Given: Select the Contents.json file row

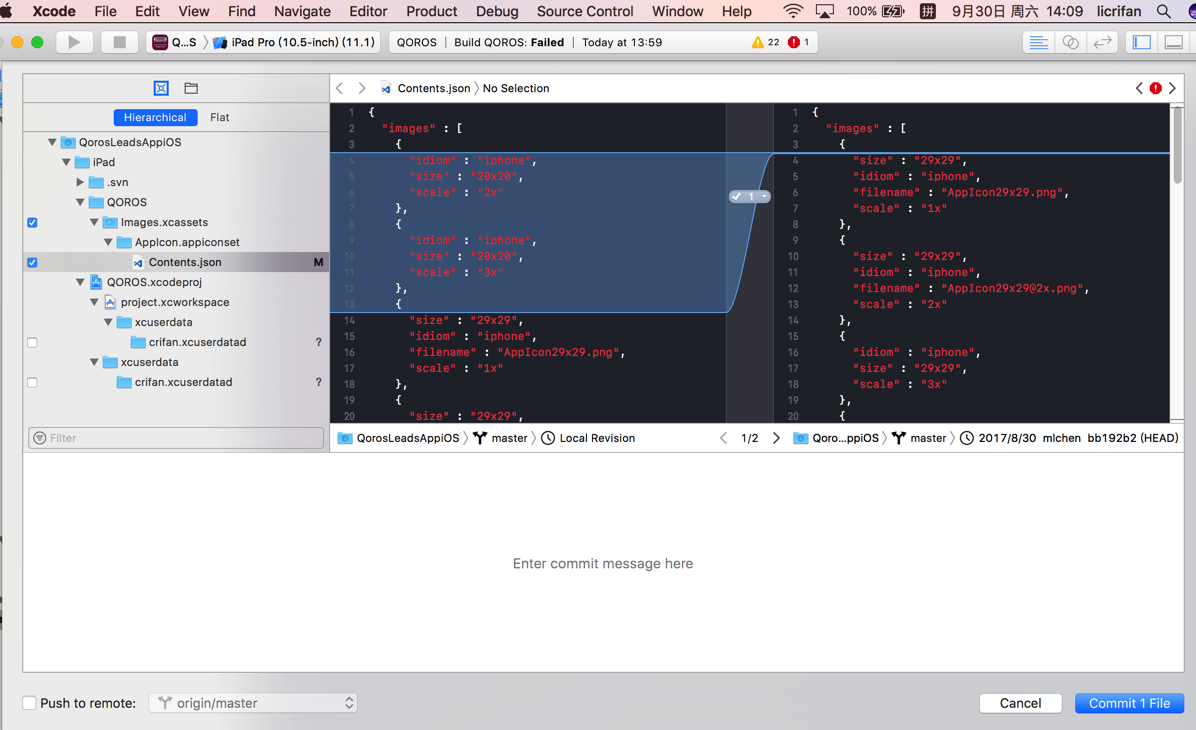Looking at the screenshot, I should pyautogui.click(x=176, y=262).
